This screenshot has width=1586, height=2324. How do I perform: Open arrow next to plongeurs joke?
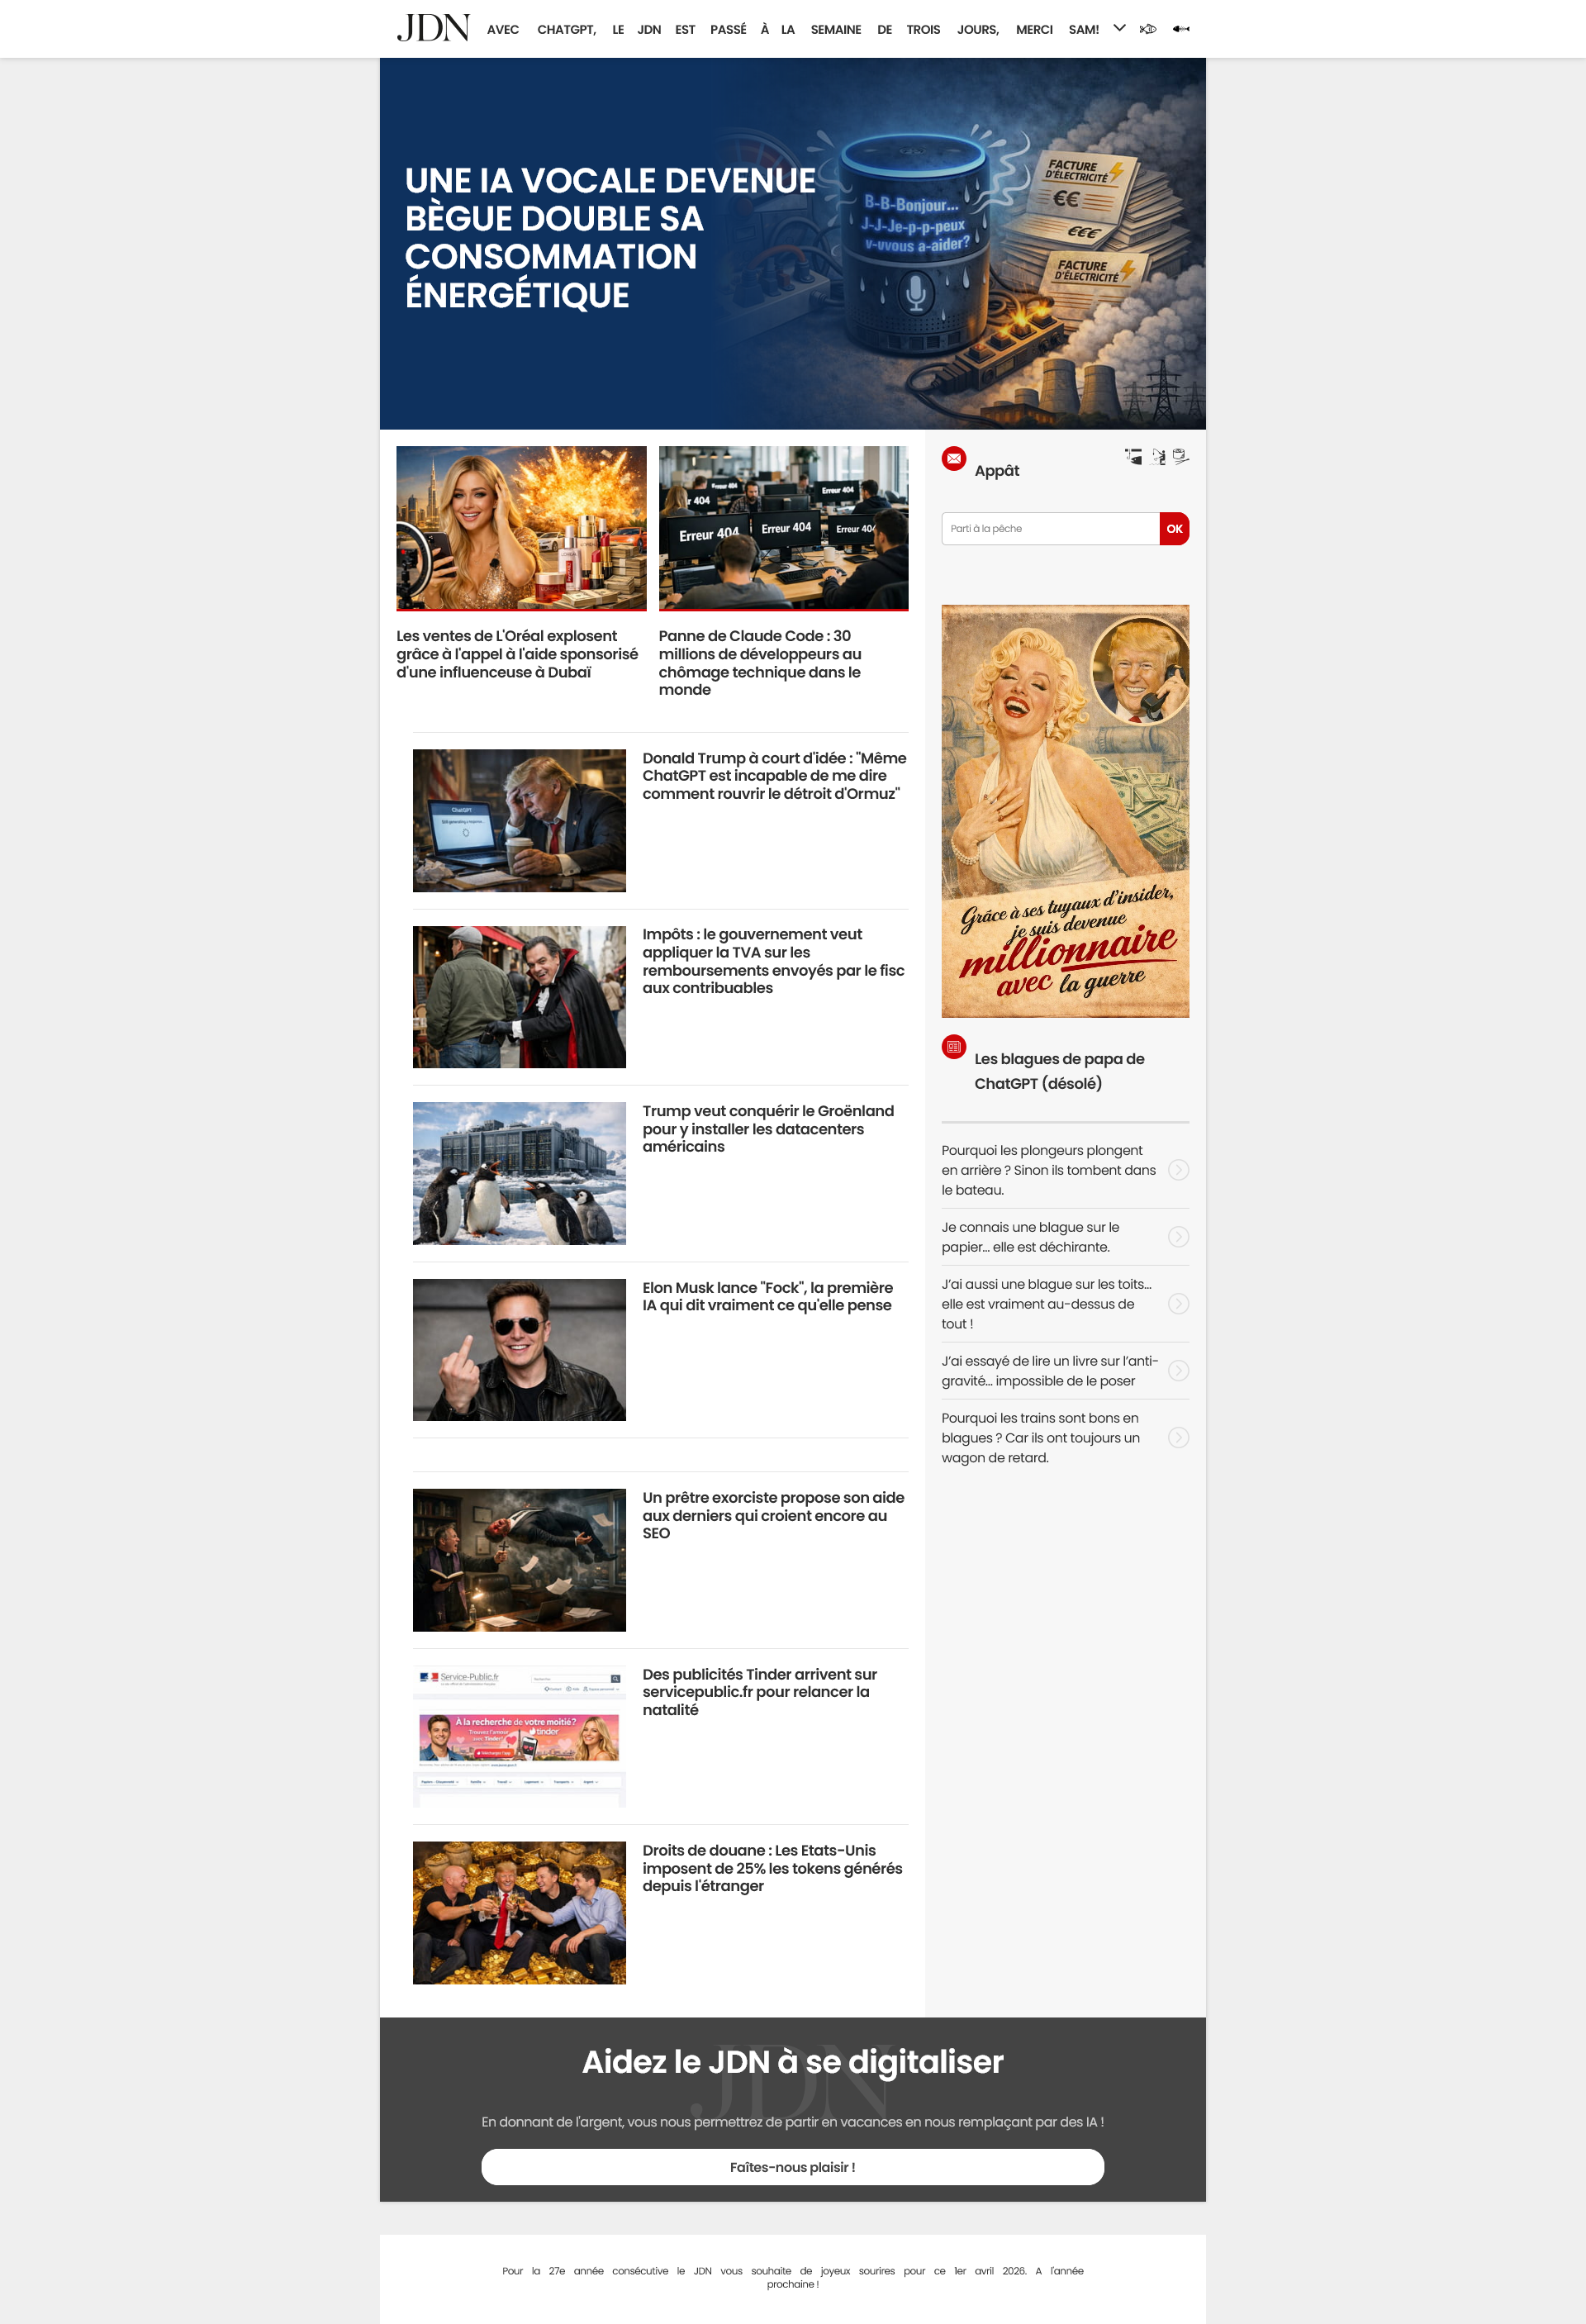pyautogui.click(x=1178, y=1169)
